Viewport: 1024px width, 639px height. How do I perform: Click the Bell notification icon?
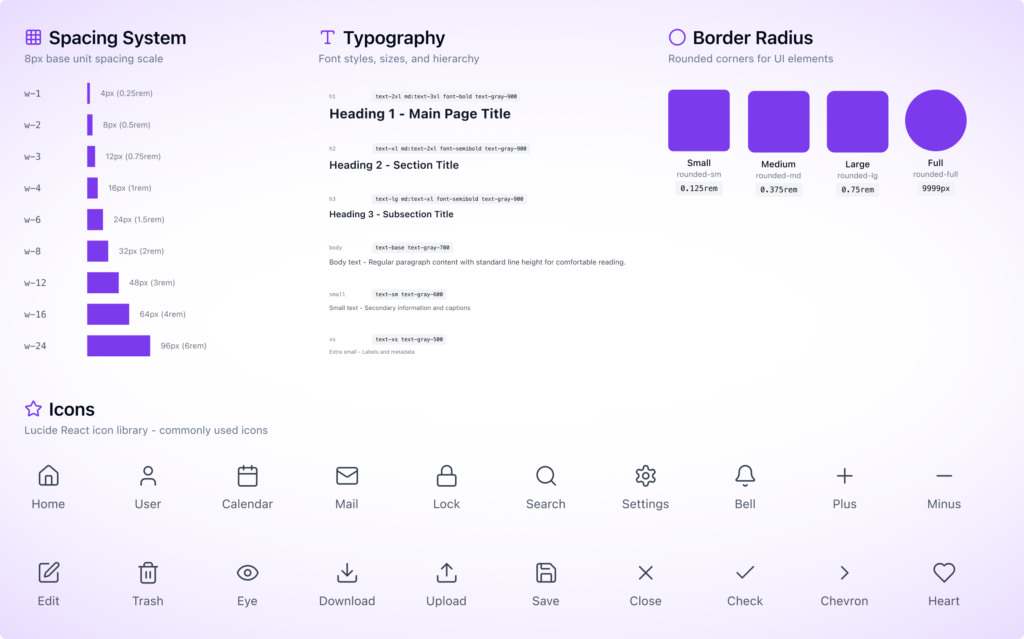coord(745,476)
